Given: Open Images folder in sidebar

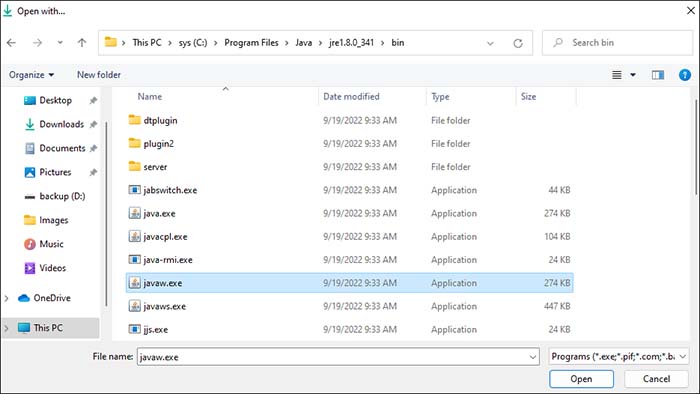Looking at the screenshot, I should [54, 220].
